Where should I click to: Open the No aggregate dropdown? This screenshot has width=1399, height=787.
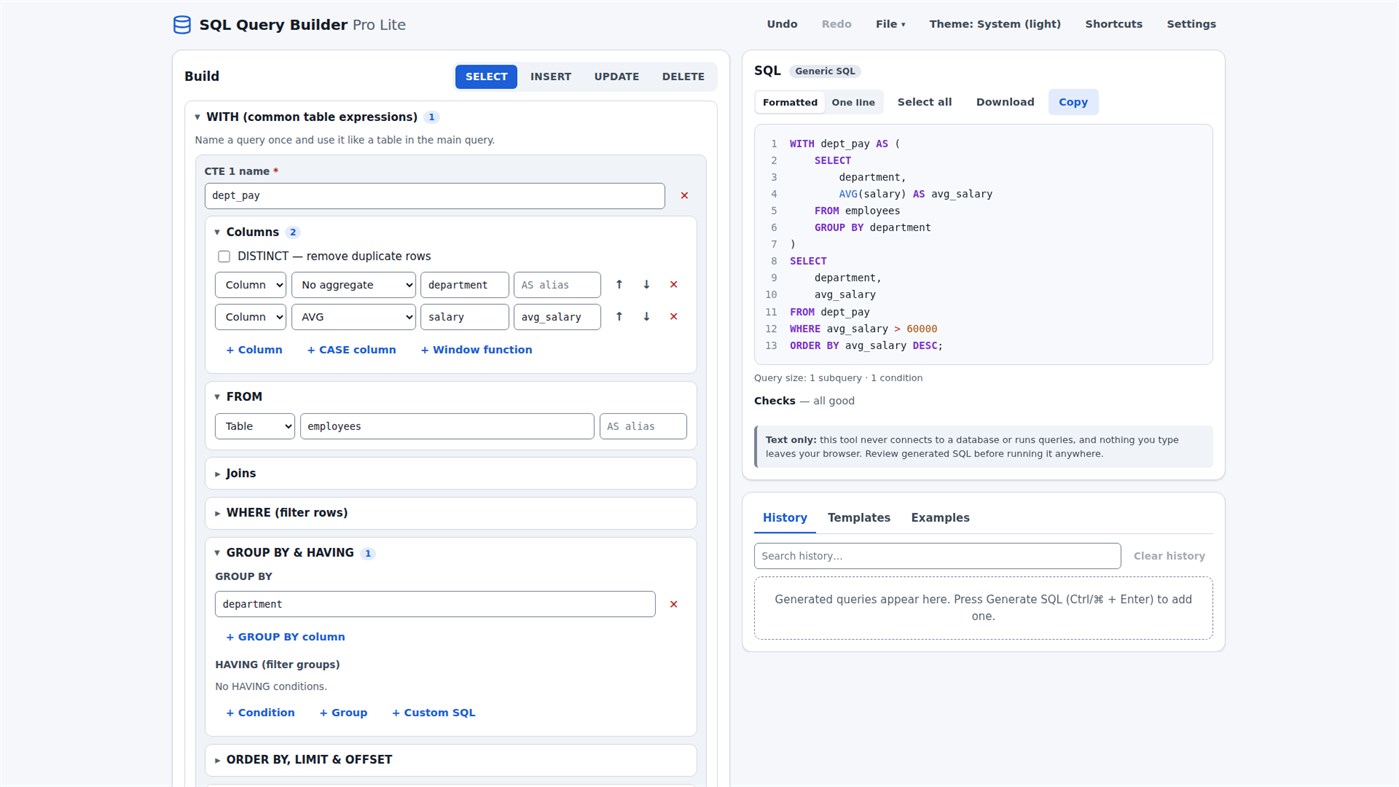click(353, 285)
